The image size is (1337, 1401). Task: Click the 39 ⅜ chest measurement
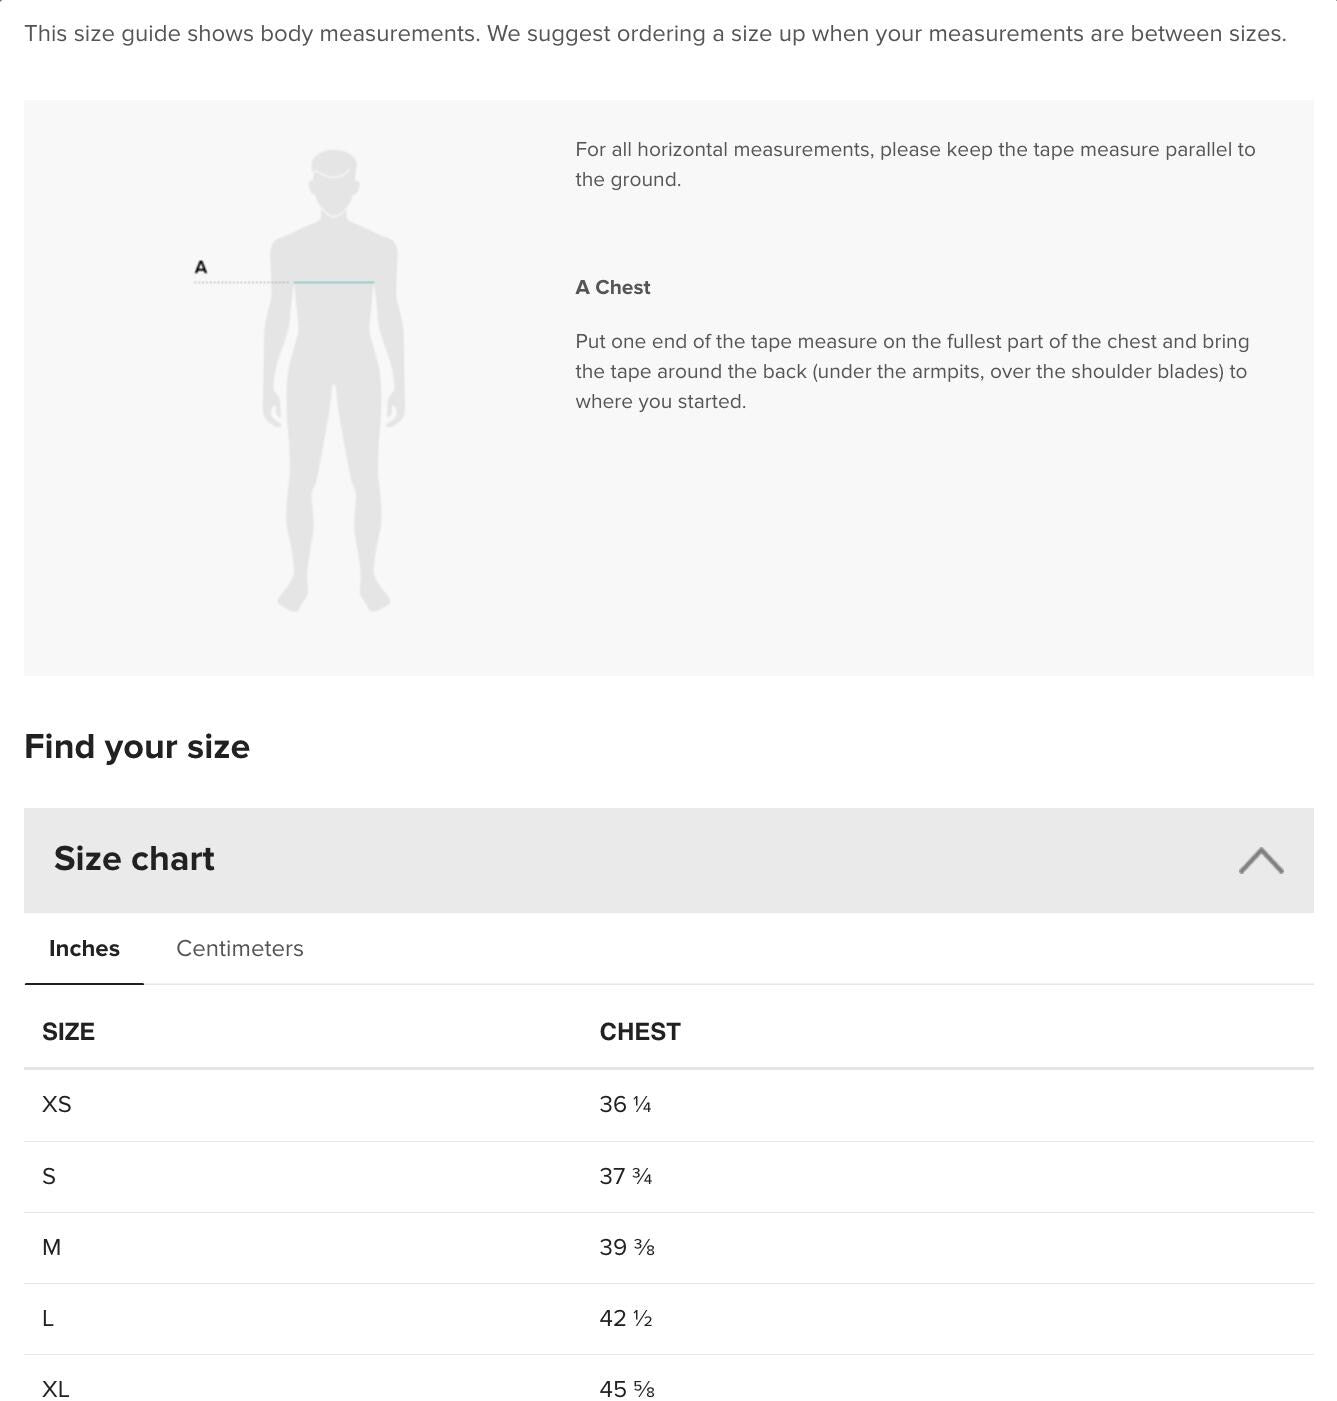click(627, 1248)
